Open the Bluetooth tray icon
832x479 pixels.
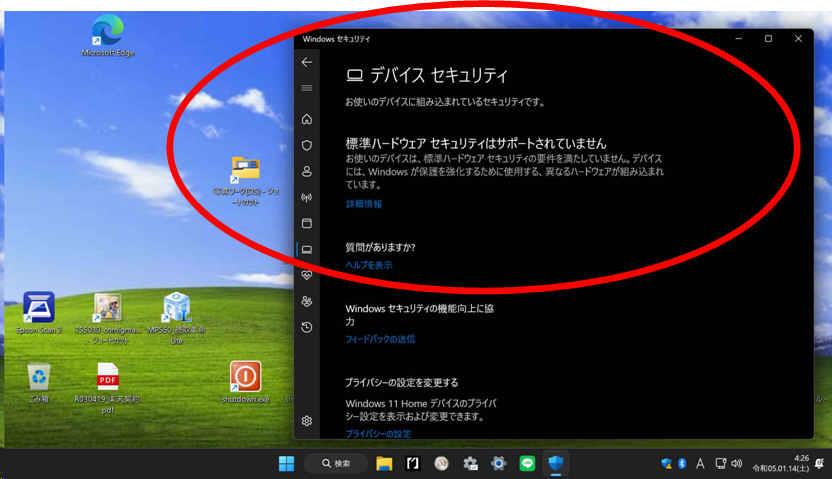coord(682,464)
